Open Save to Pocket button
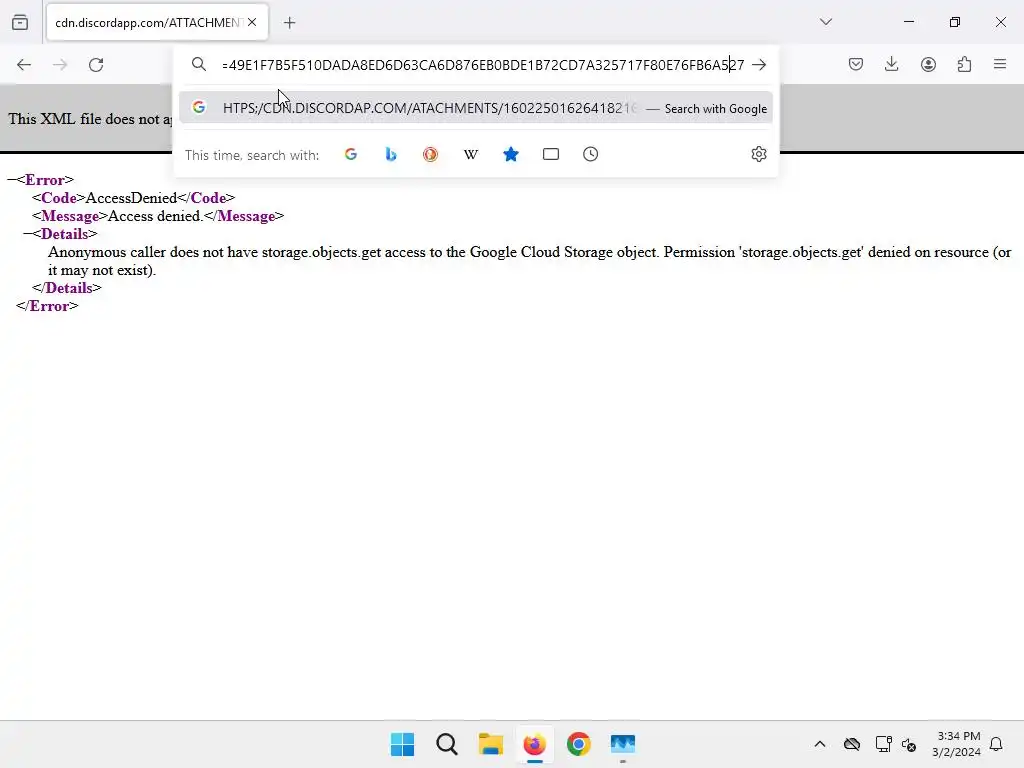 (x=856, y=64)
